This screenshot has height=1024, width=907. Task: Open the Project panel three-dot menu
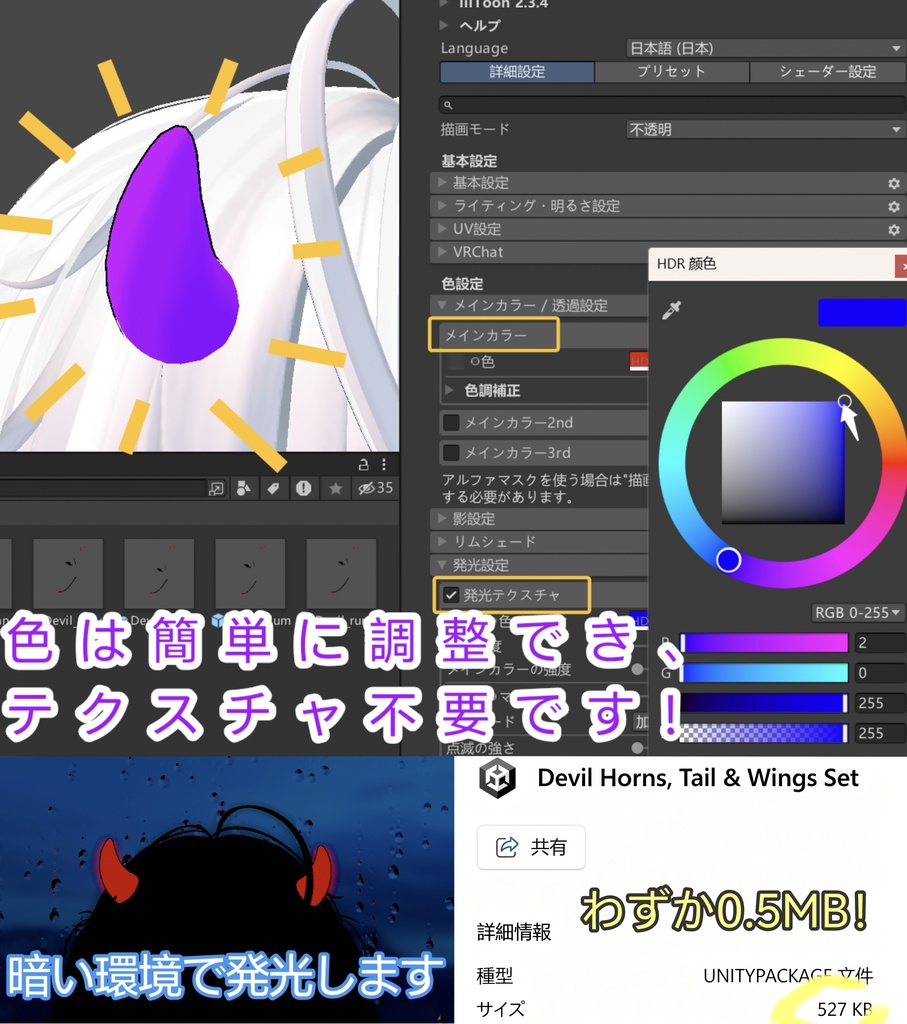[x=384, y=464]
